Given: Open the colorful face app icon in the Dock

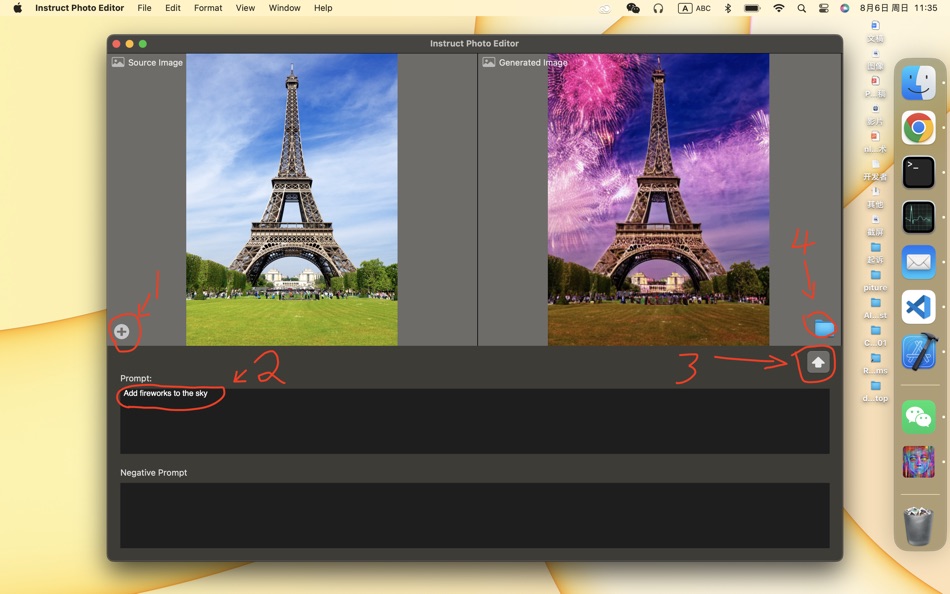Looking at the screenshot, I should coord(918,462).
